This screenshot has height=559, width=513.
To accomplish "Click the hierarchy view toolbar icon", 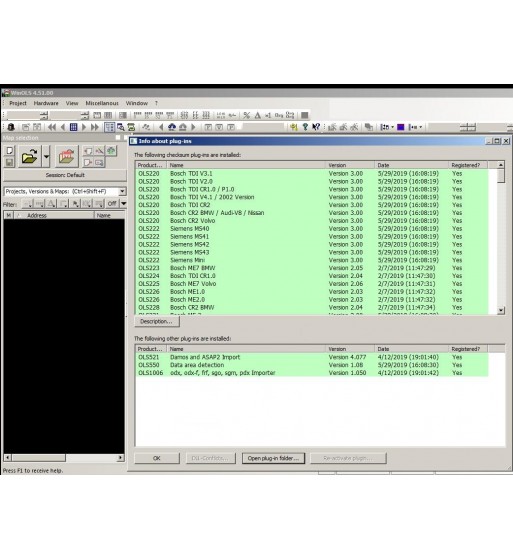I will pos(109,127).
